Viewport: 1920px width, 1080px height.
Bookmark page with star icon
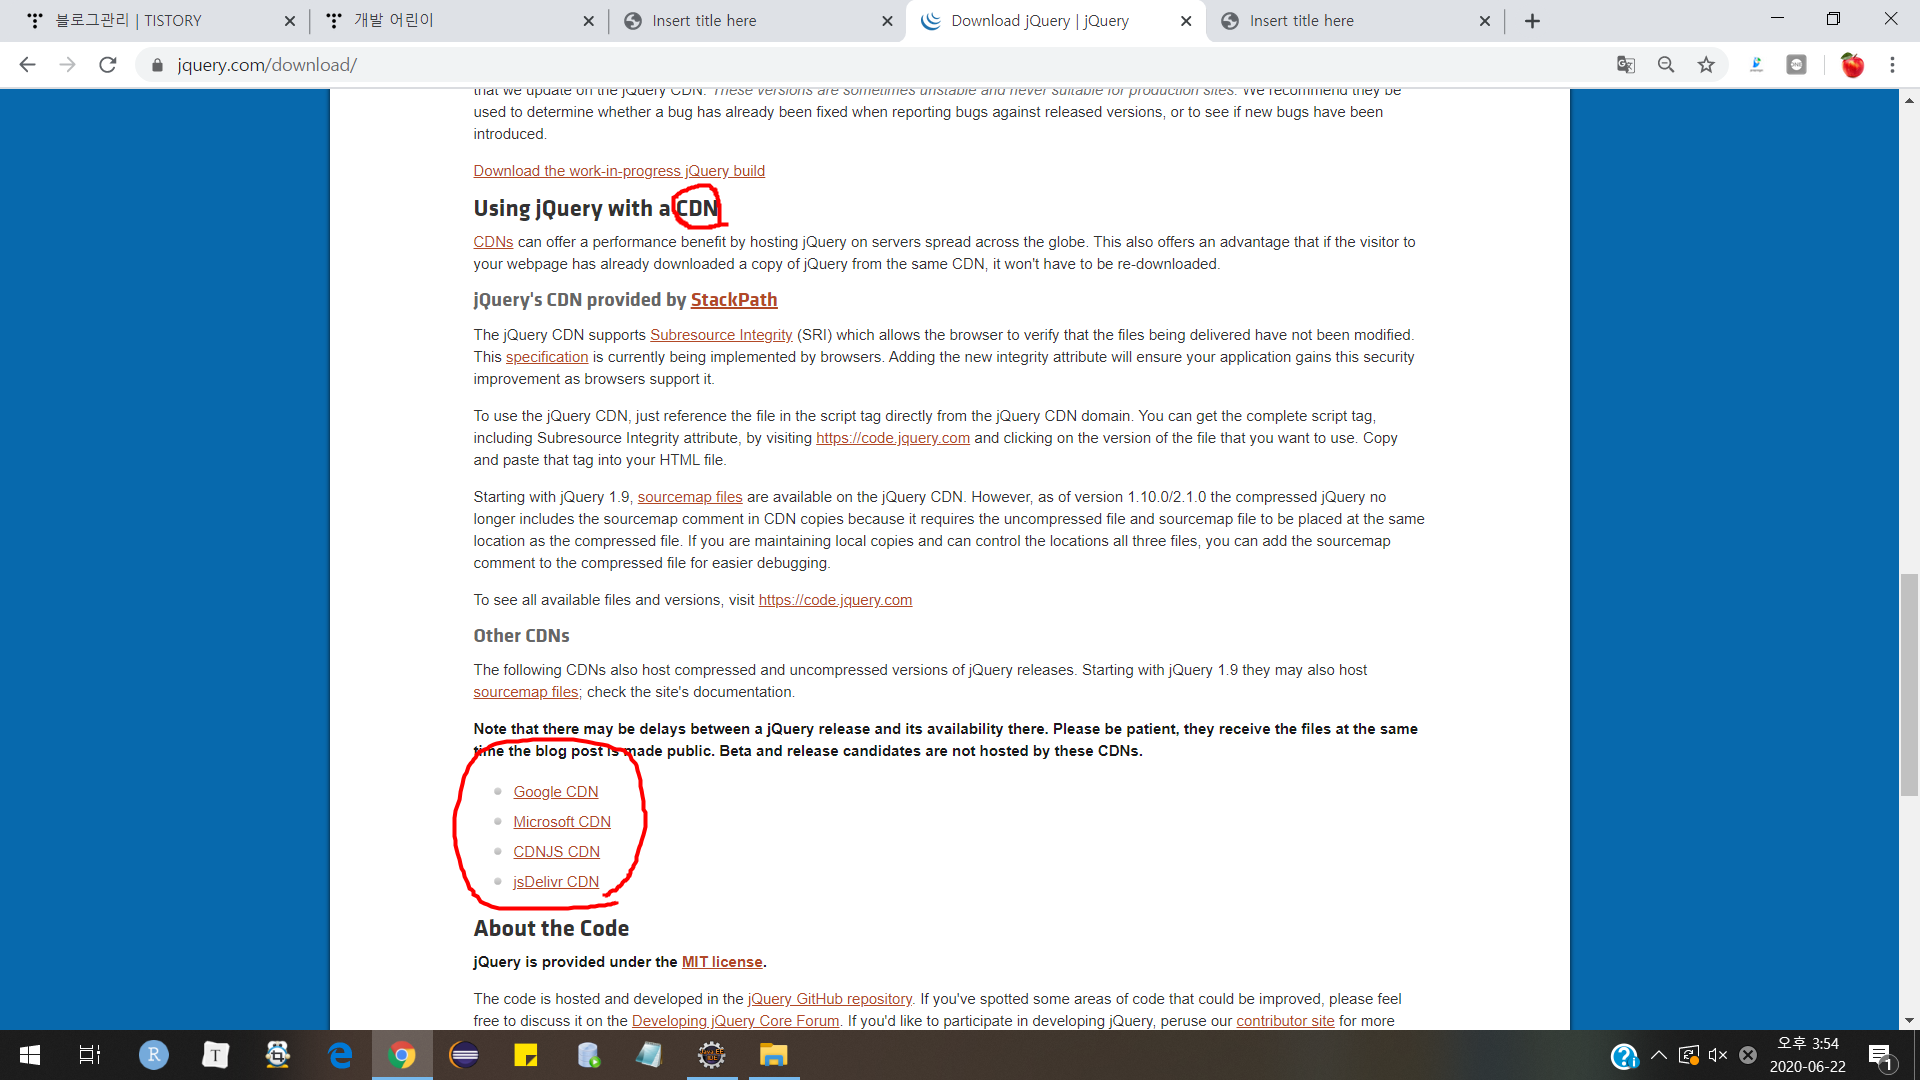click(1706, 65)
